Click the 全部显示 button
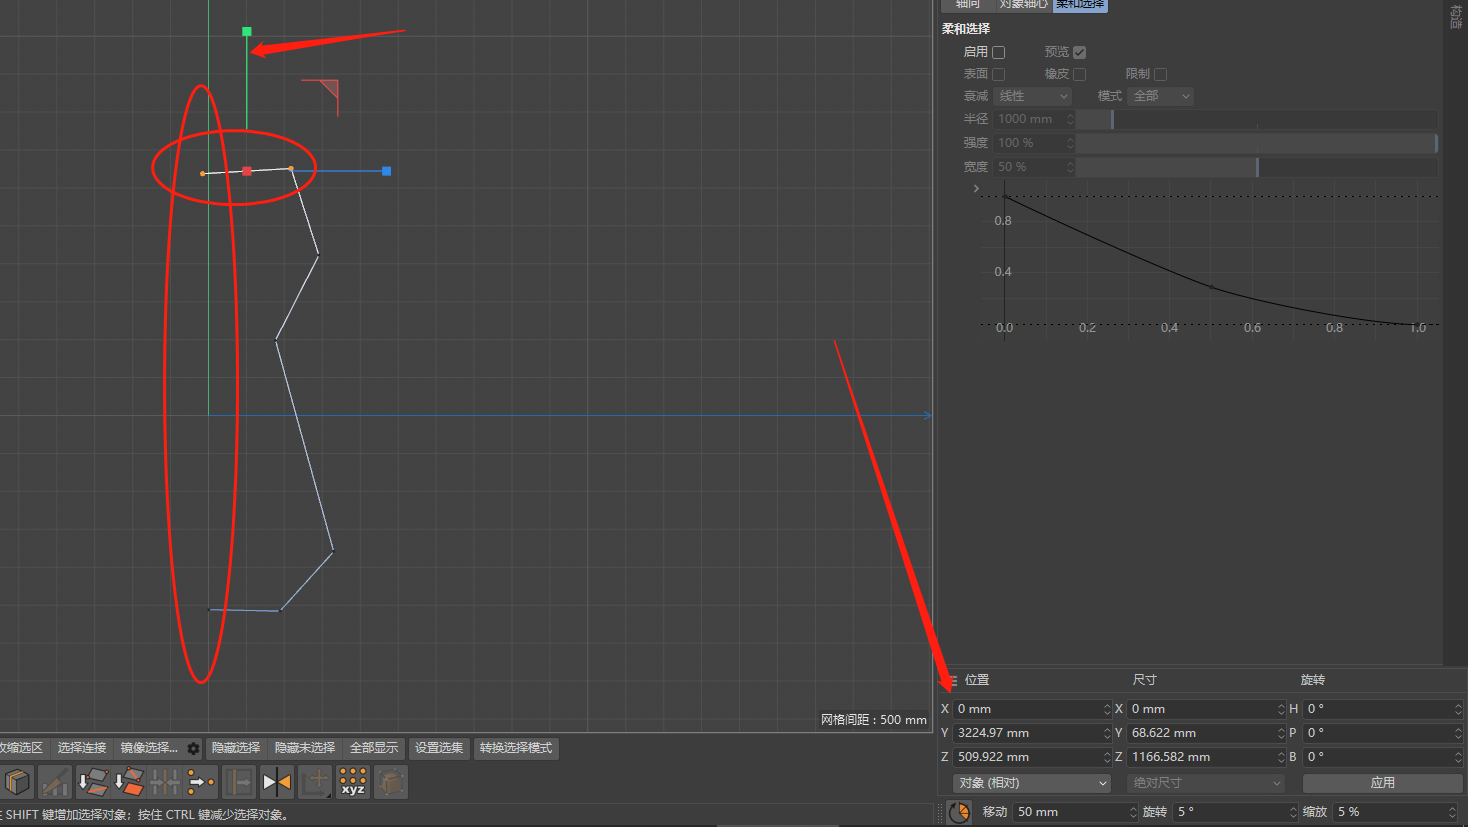The height and width of the screenshot is (827, 1468). coord(374,748)
